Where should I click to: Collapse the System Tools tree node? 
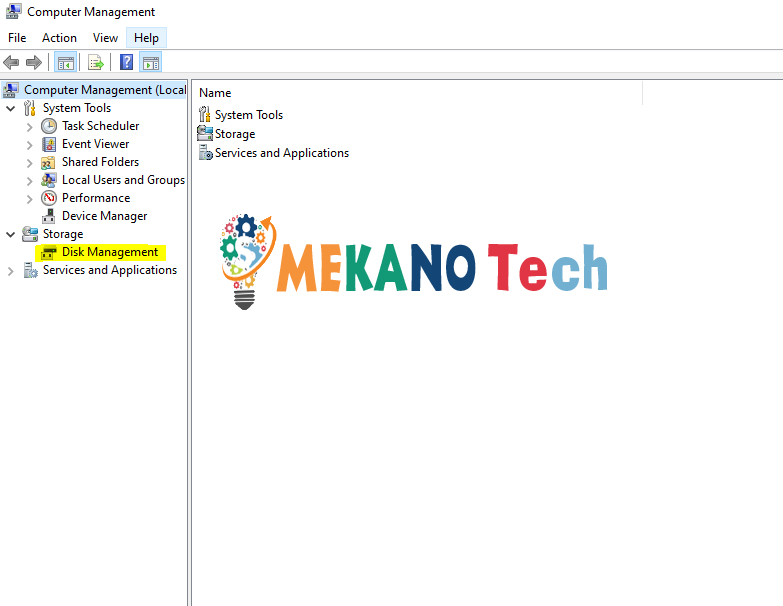click(x=10, y=108)
